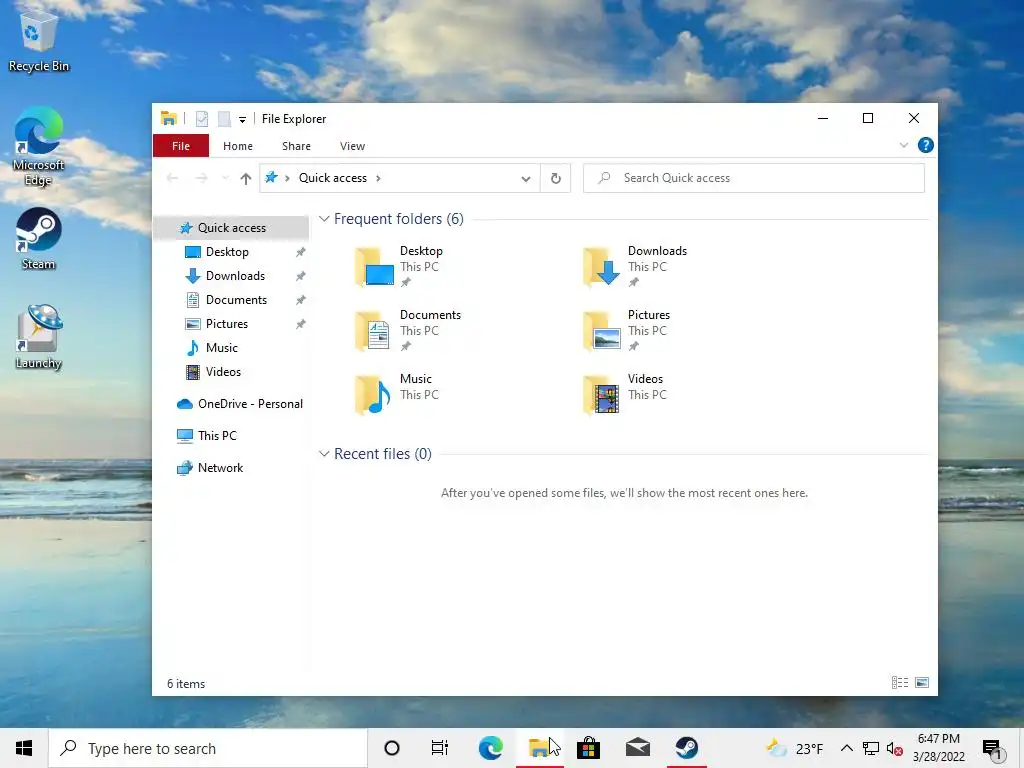Open Task View on the taskbar
Viewport: 1024px width, 768px height.
(440, 748)
